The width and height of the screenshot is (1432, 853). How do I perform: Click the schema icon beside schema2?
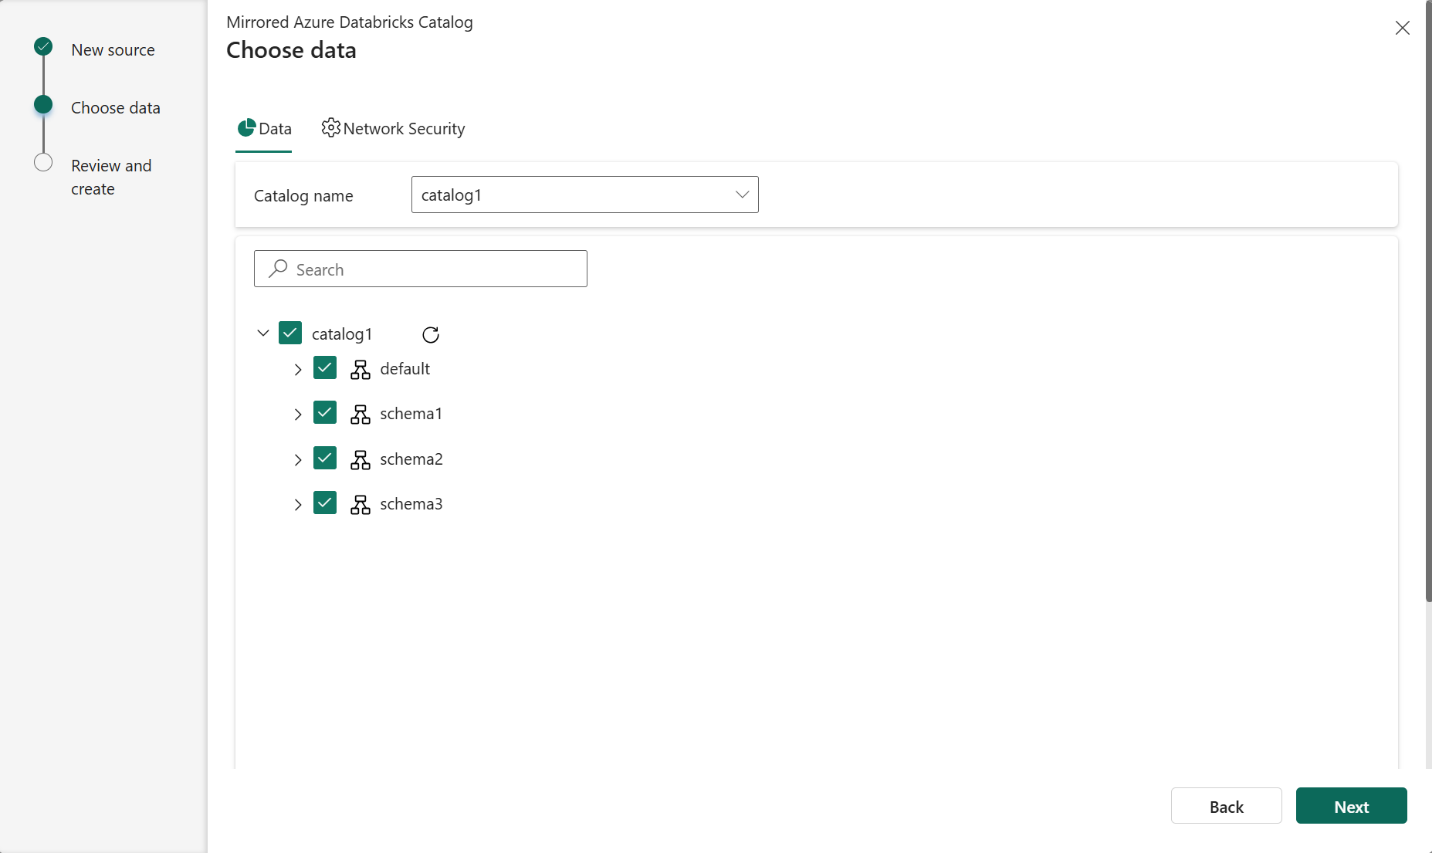click(360, 459)
